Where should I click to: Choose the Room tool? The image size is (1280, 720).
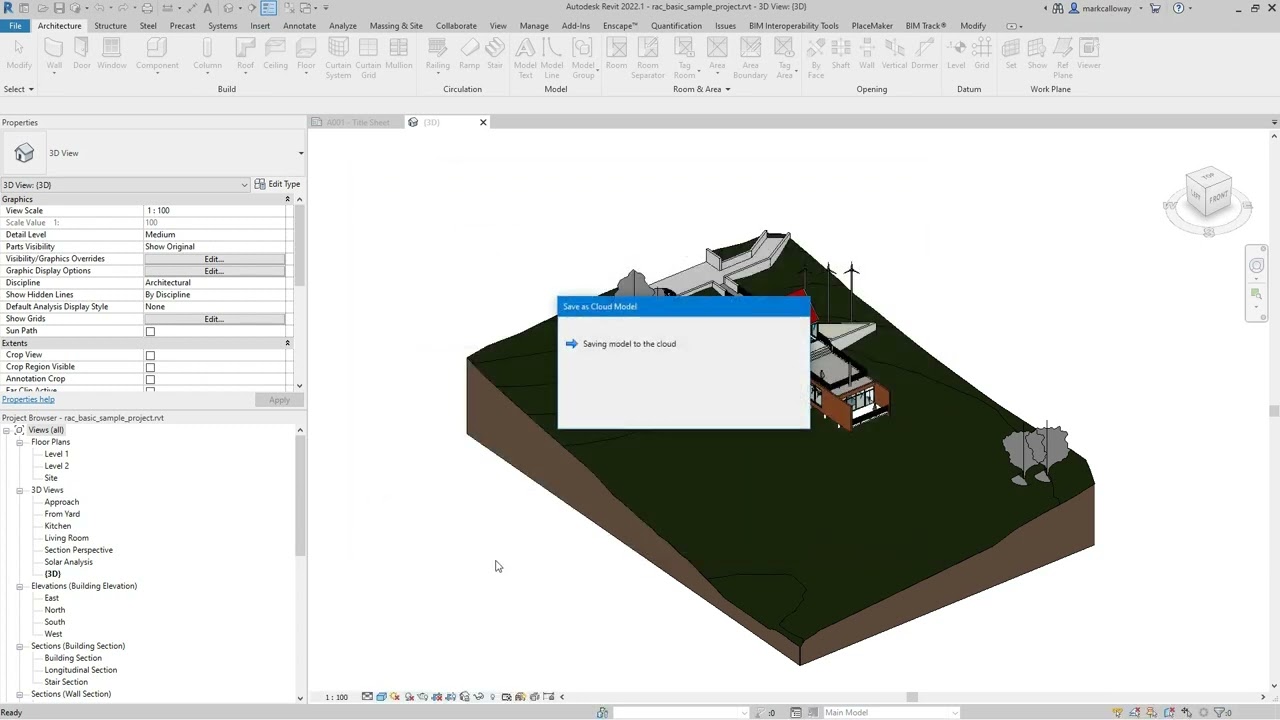616,54
